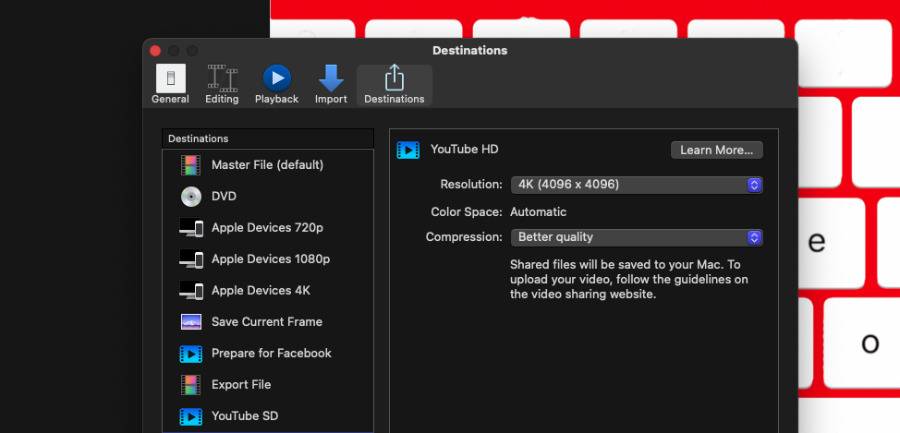Viewport: 900px width, 433px height.
Task: Click the Export File filmstrip icon
Action: [191, 385]
